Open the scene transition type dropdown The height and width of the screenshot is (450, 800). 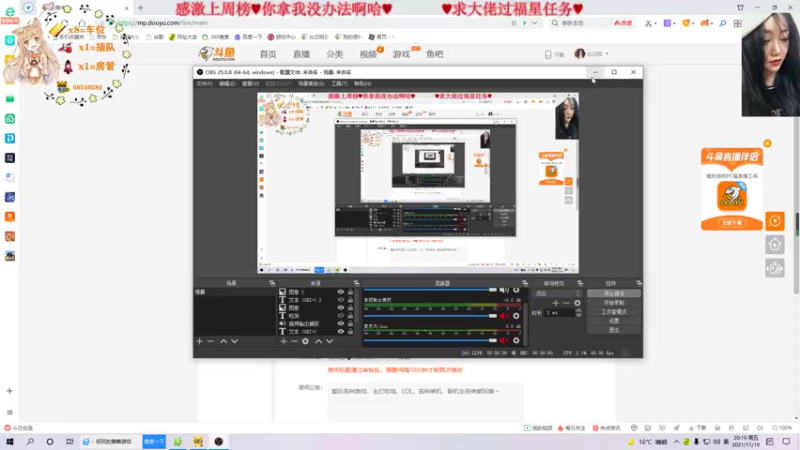[557, 293]
